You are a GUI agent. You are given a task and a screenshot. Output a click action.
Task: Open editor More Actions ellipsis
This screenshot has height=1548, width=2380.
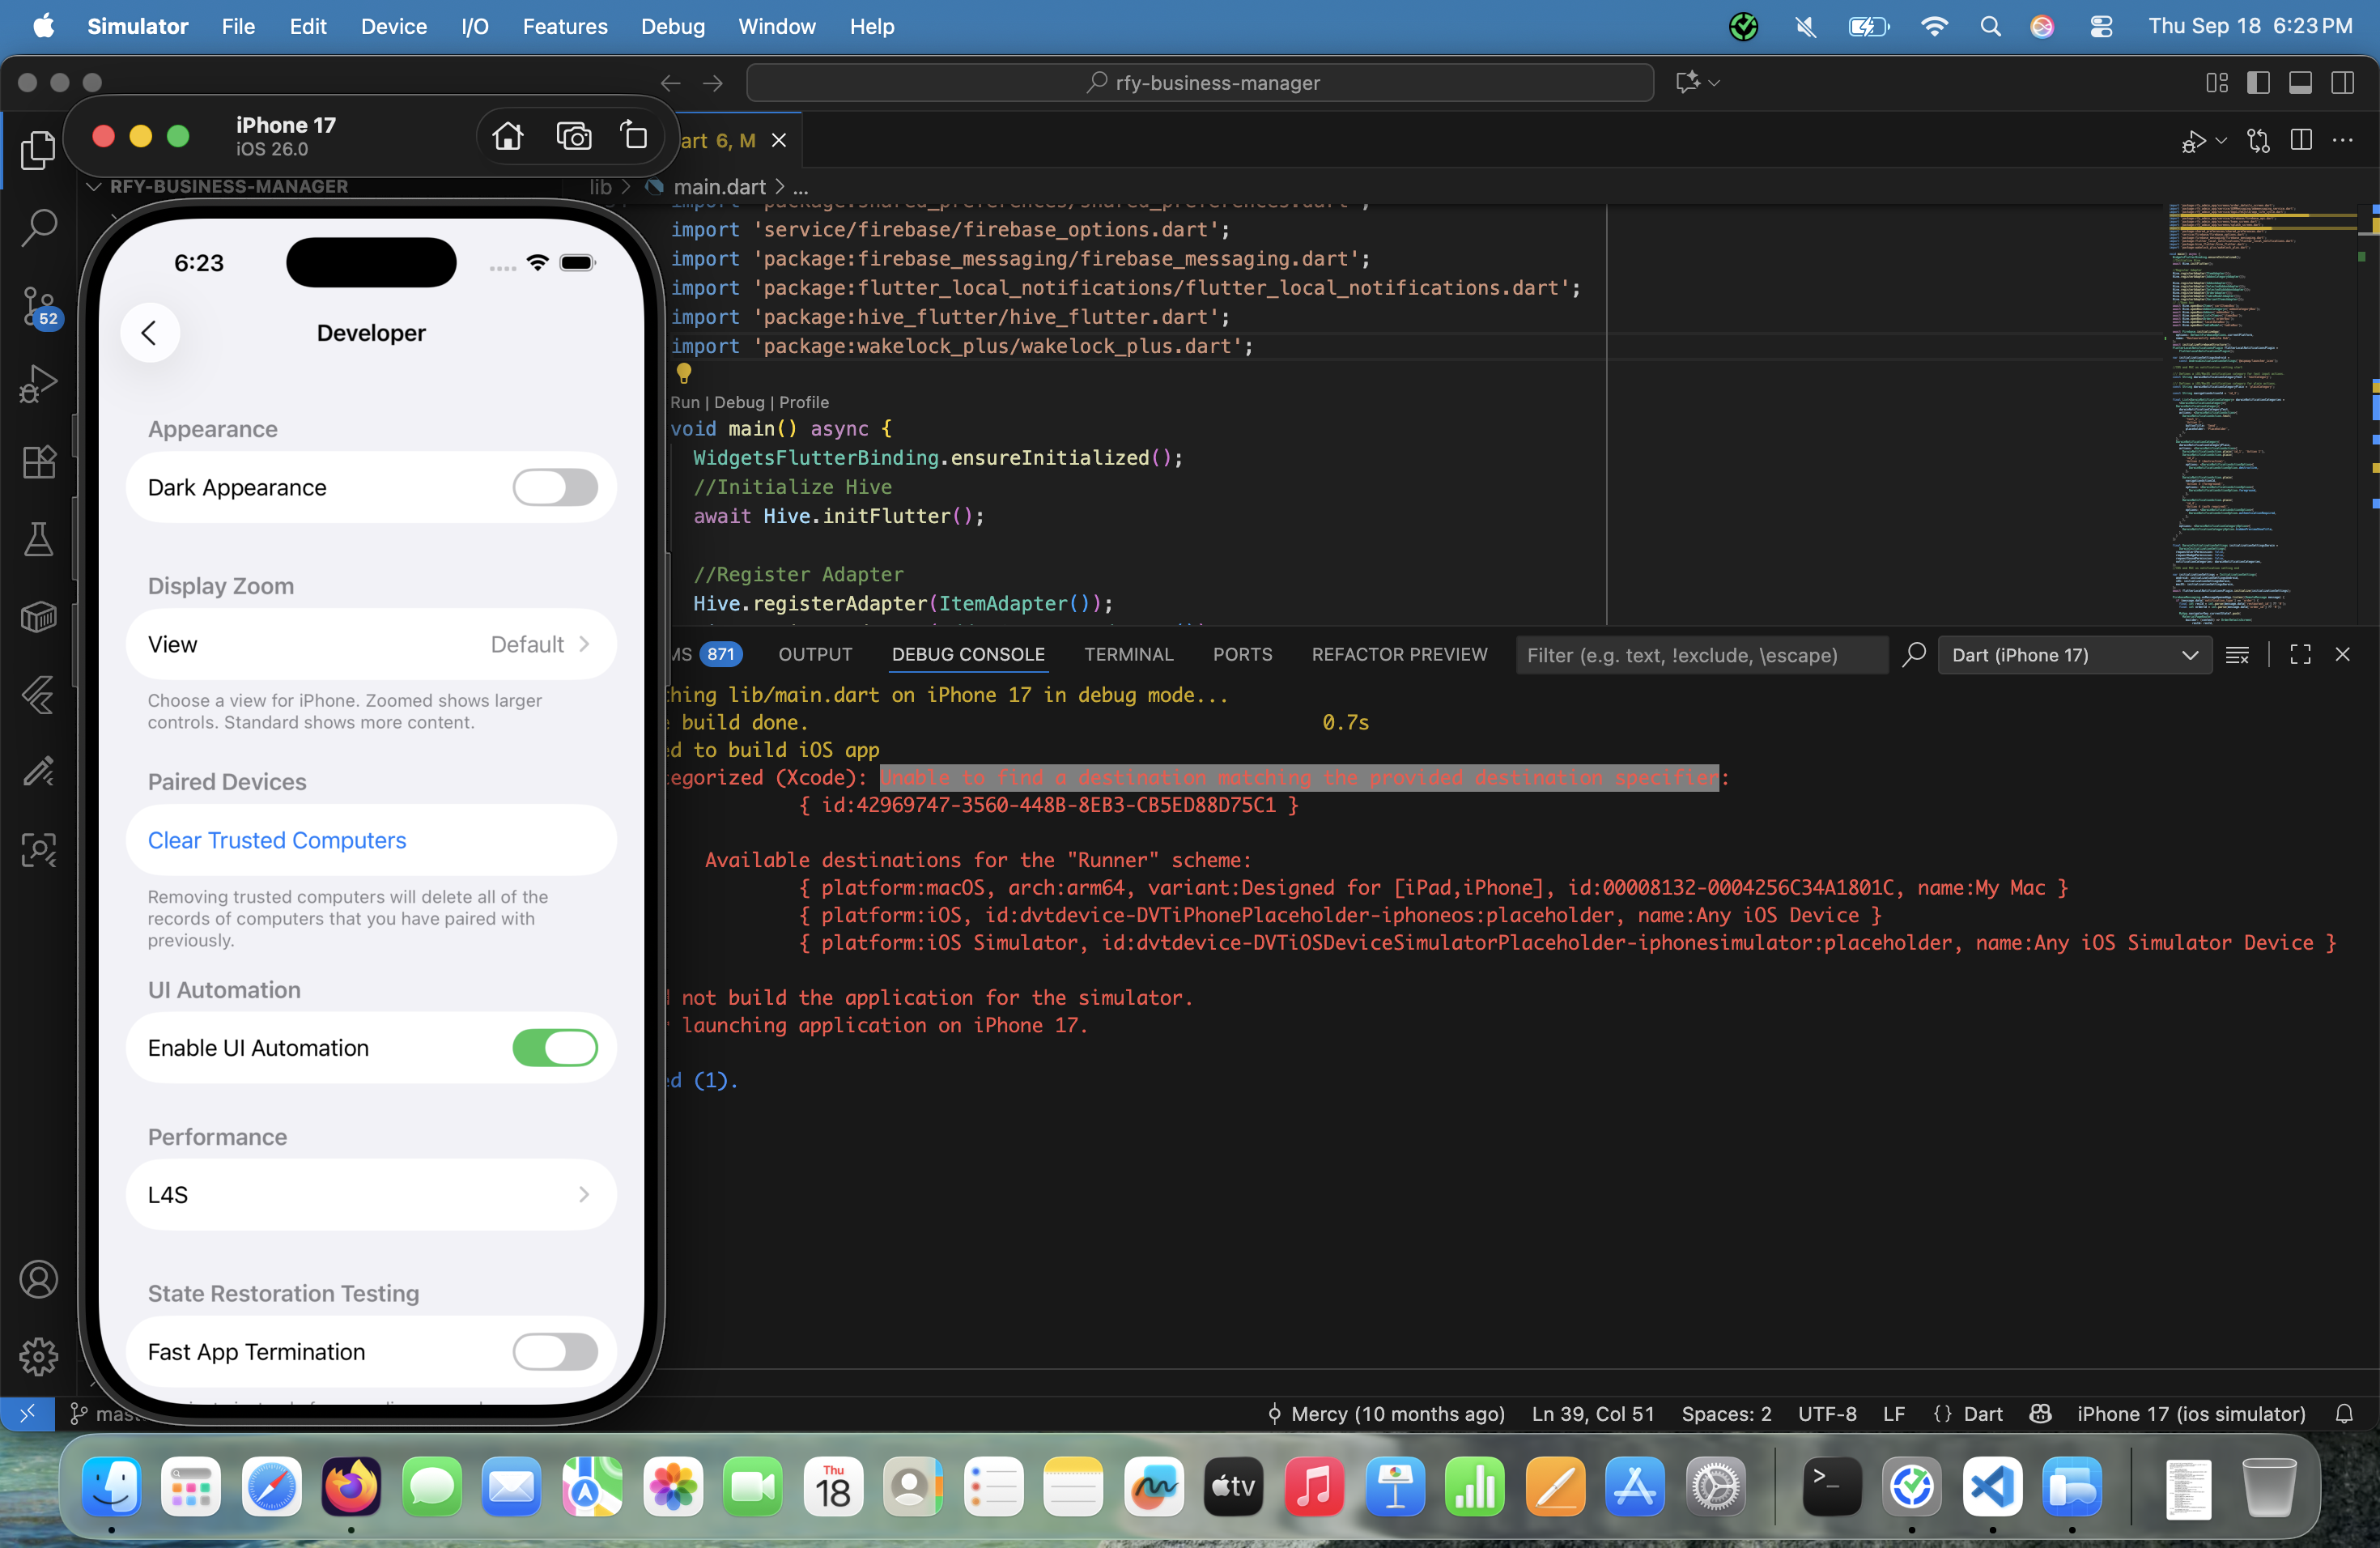click(2343, 141)
